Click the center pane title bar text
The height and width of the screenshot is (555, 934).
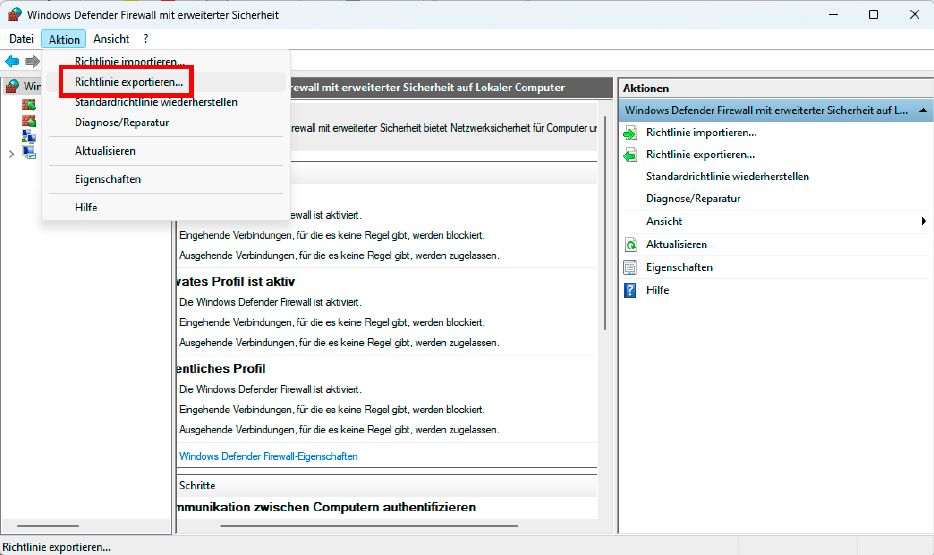pyautogui.click(x=427, y=88)
